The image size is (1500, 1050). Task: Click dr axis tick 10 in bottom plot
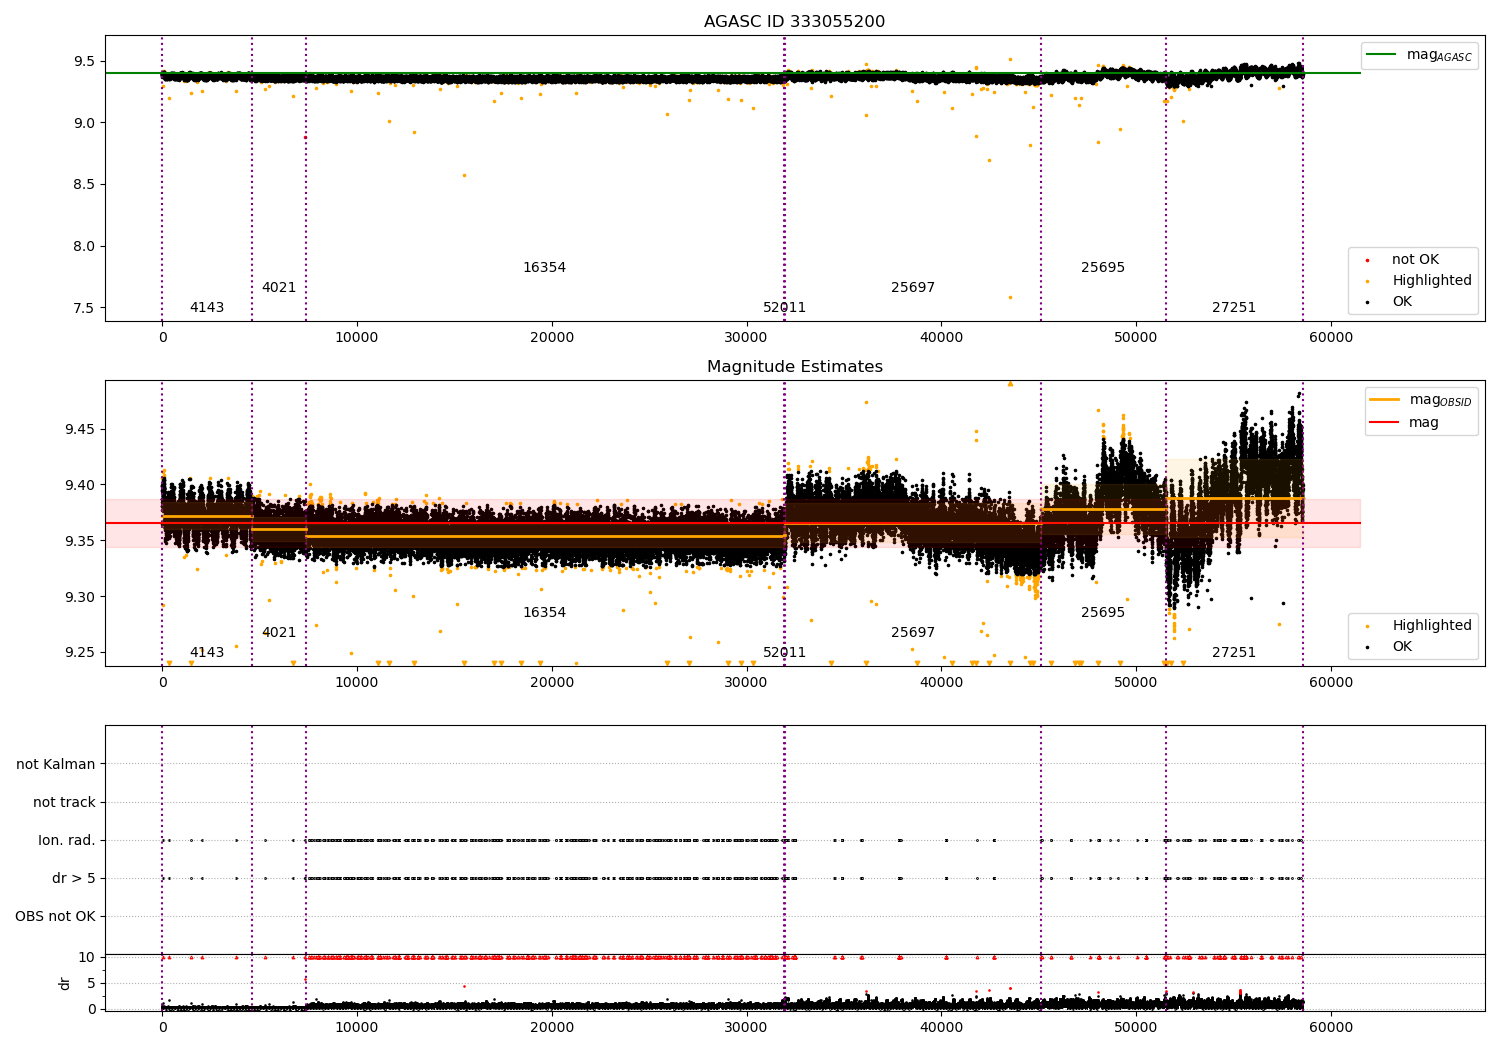(87, 957)
